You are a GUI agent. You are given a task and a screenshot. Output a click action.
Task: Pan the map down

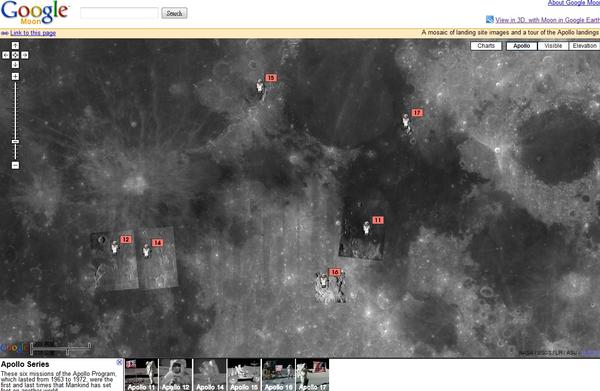pyautogui.click(x=15, y=65)
